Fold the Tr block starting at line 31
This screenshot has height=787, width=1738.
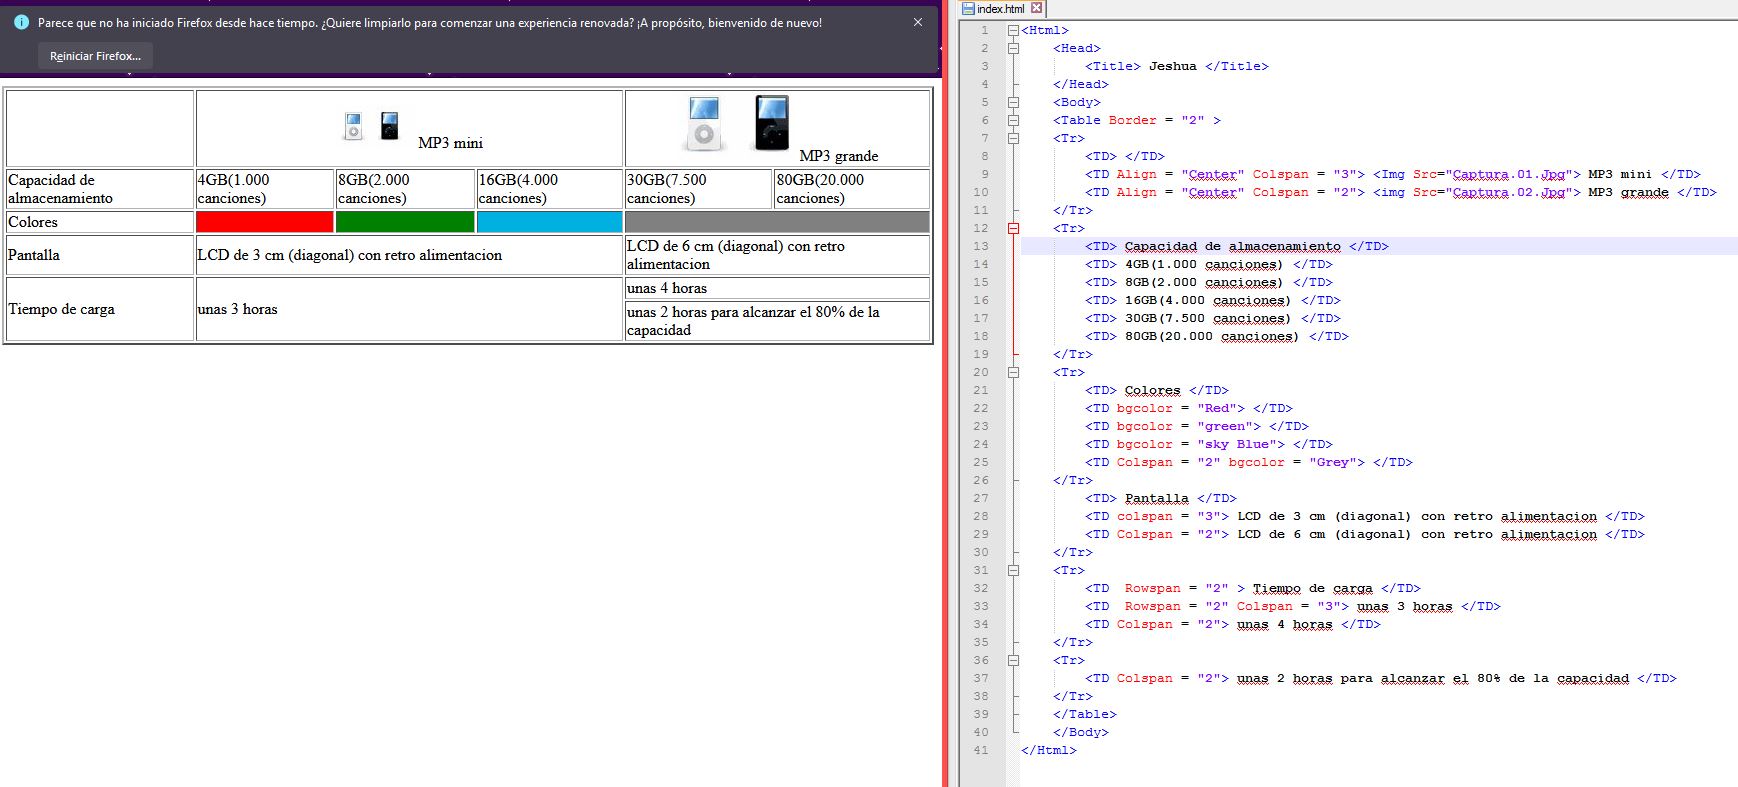(x=1013, y=570)
